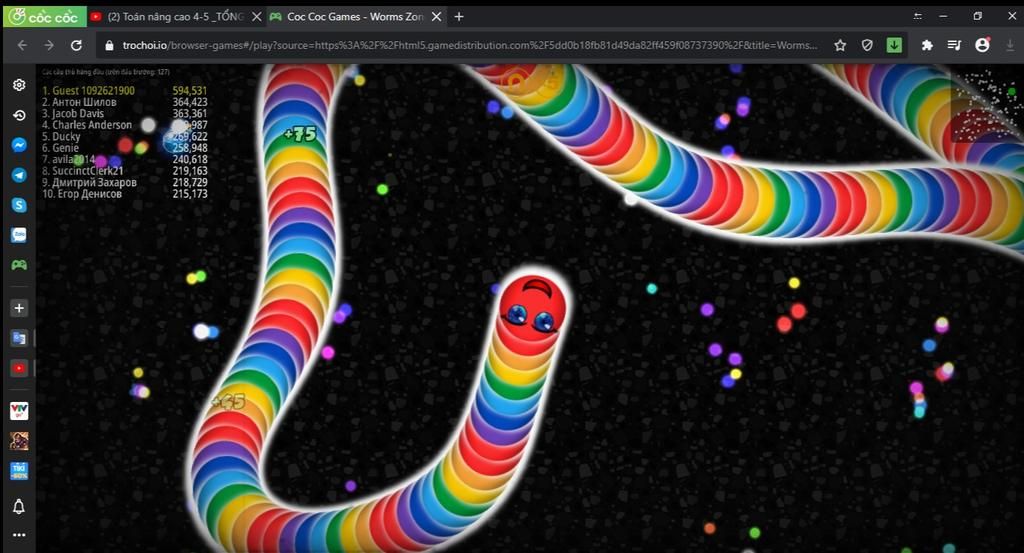Add a new sidebar shortcut with plus
1024x553 pixels.
(19, 308)
